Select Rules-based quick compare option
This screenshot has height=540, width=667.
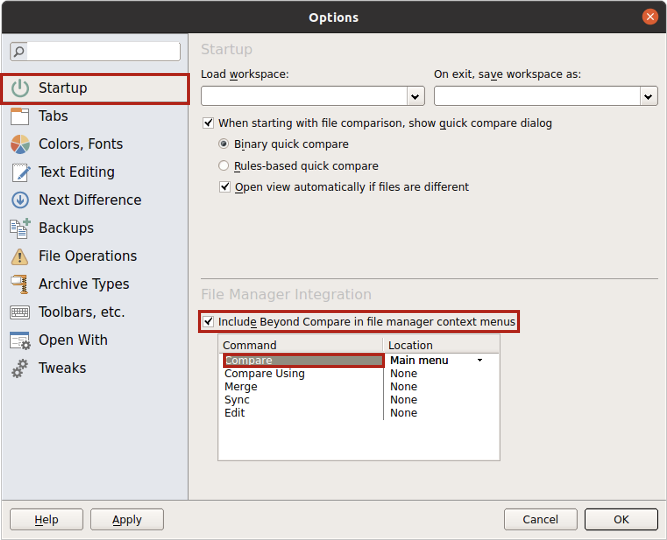click(x=223, y=166)
